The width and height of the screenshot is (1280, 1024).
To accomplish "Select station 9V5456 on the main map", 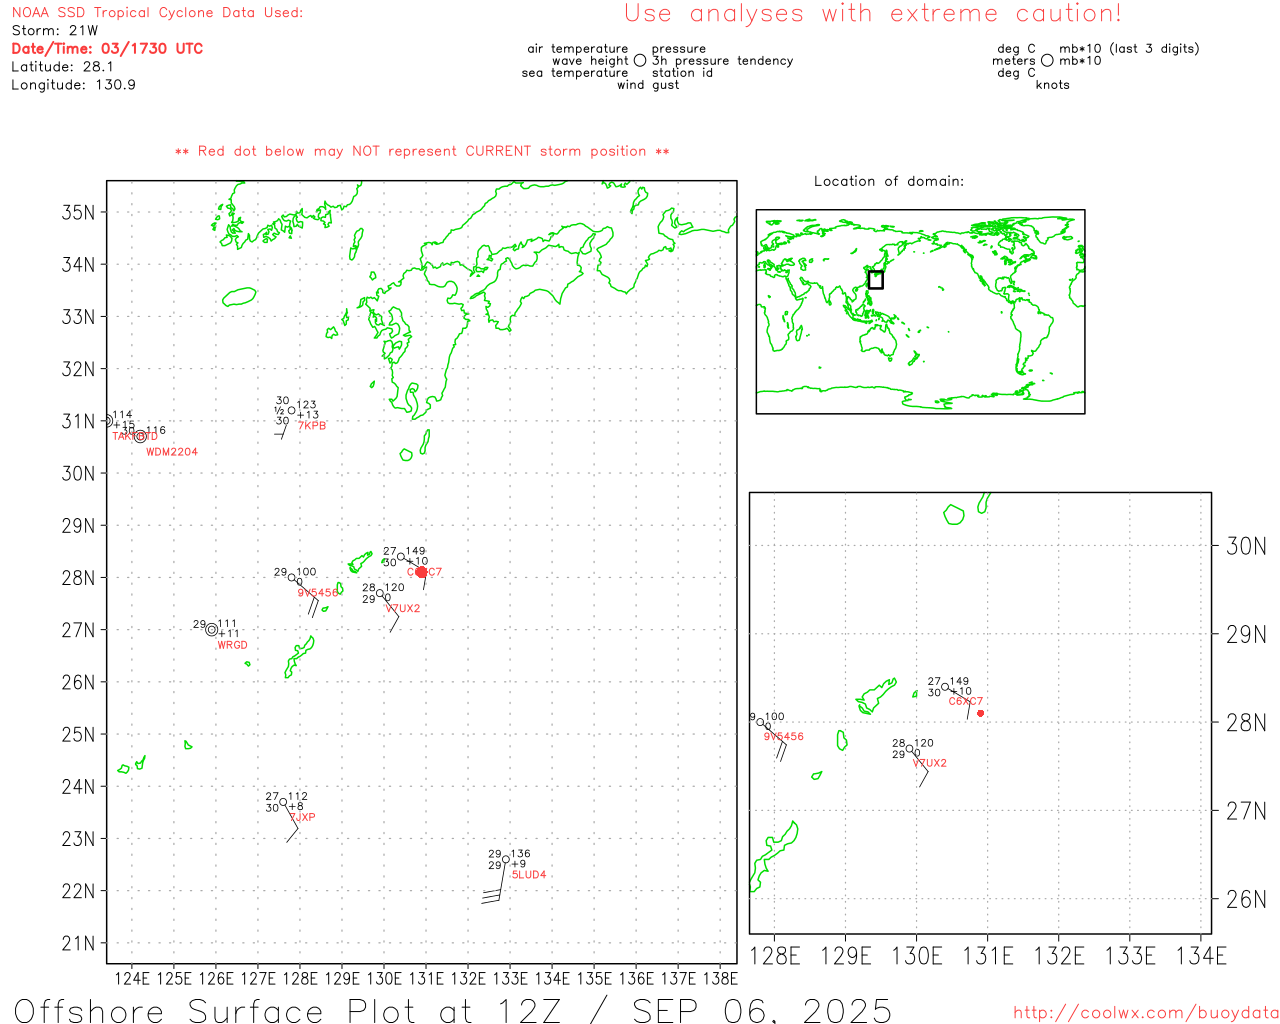I will click(318, 593).
